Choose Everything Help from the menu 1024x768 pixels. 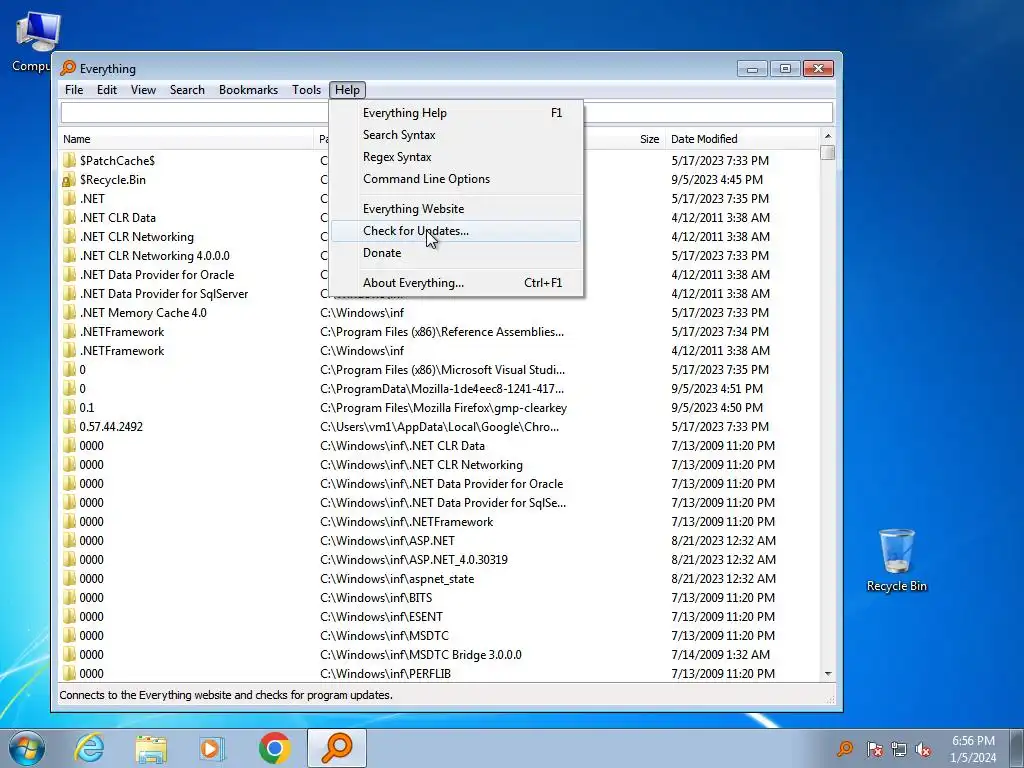456,113
